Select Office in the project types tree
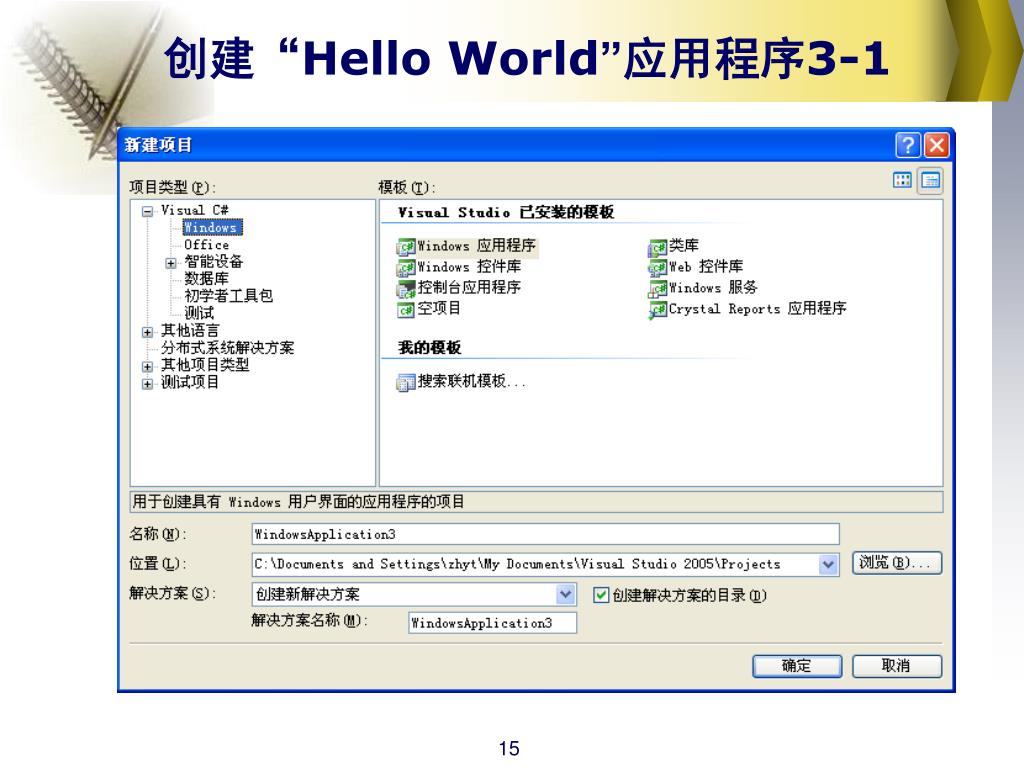Viewport: 1024px width, 768px height. click(x=206, y=245)
